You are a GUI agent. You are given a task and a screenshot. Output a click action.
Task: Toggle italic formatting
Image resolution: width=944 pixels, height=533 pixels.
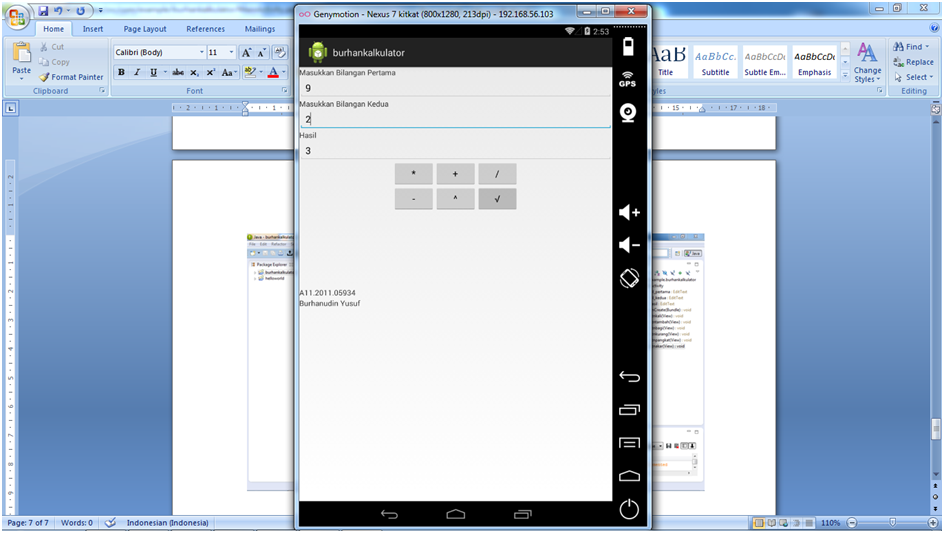137,72
